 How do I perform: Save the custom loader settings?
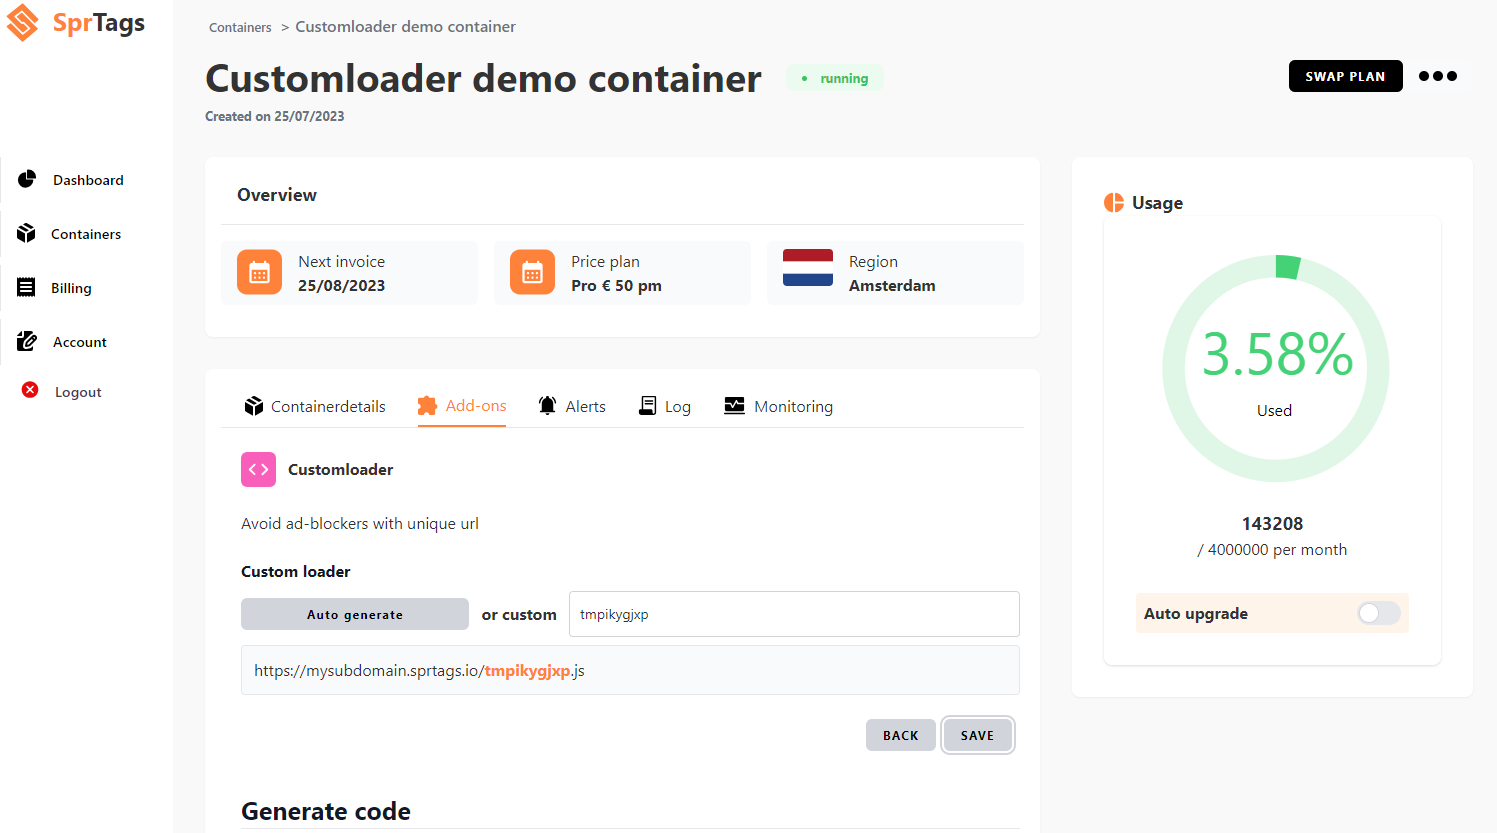tap(977, 734)
